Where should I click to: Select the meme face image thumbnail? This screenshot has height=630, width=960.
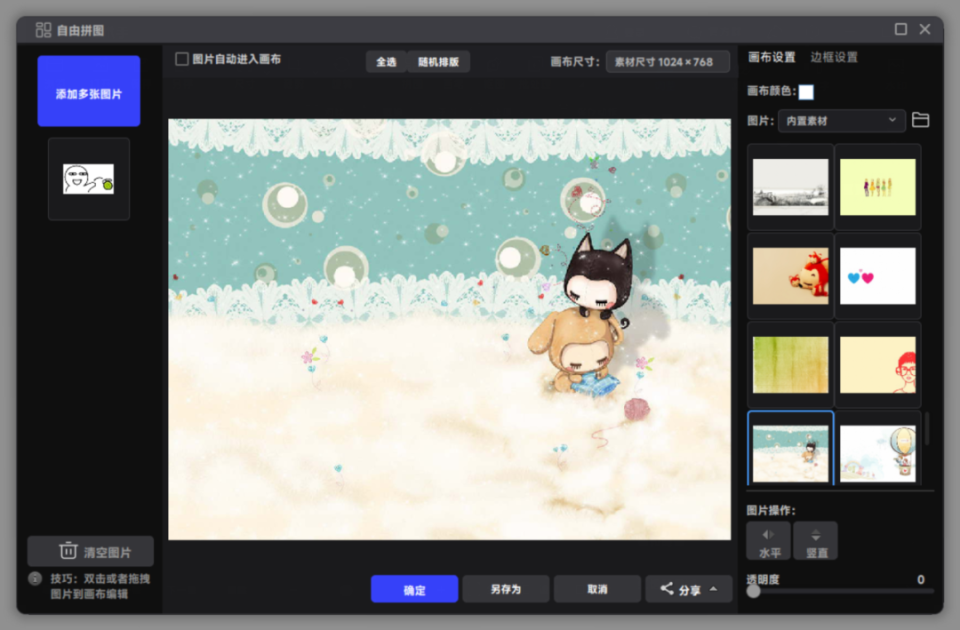click(x=89, y=179)
